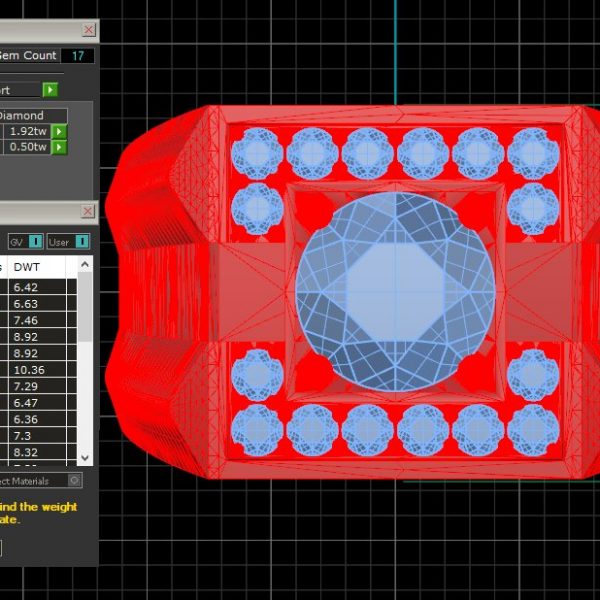The image size is (600, 600).
Task: Click the DWT list scrollbar thumb
Action: point(85,307)
